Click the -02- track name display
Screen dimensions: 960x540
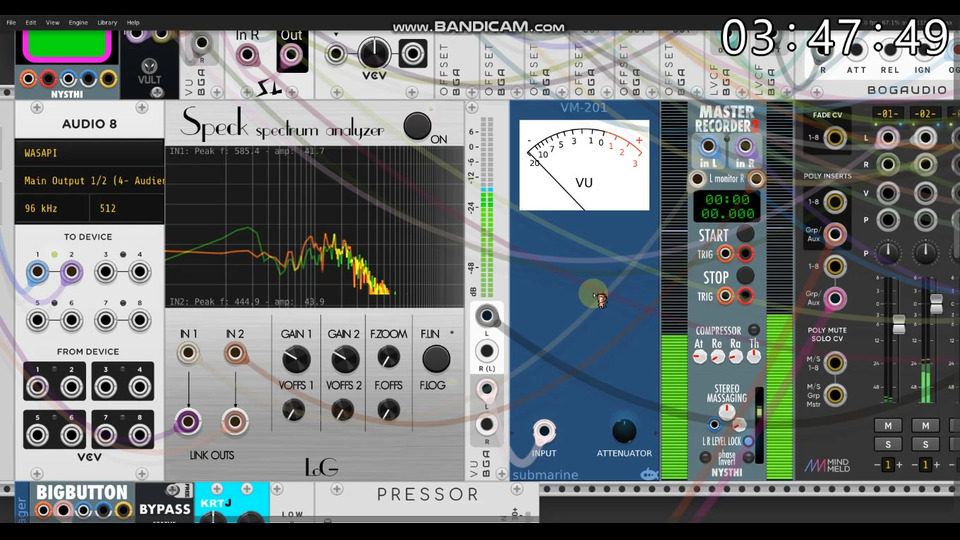(925, 114)
